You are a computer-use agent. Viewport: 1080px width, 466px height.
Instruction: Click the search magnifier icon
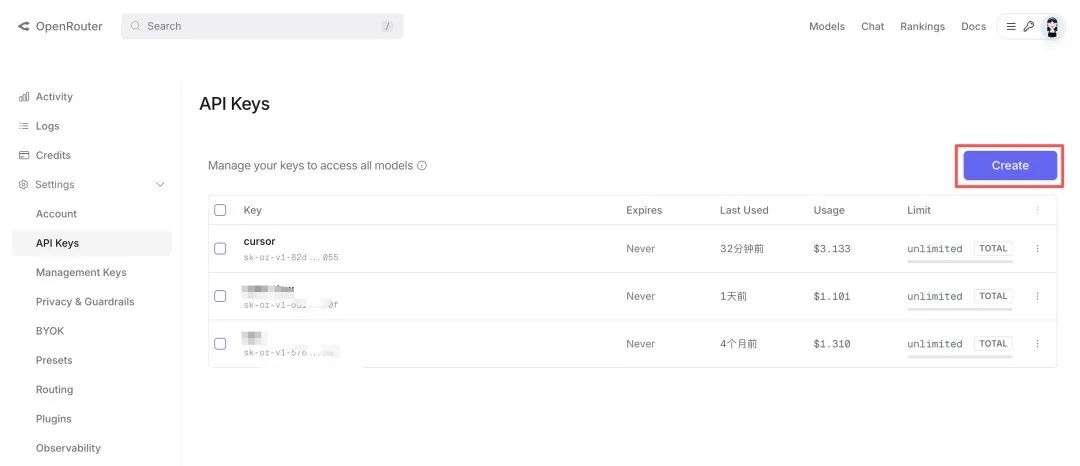136,26
